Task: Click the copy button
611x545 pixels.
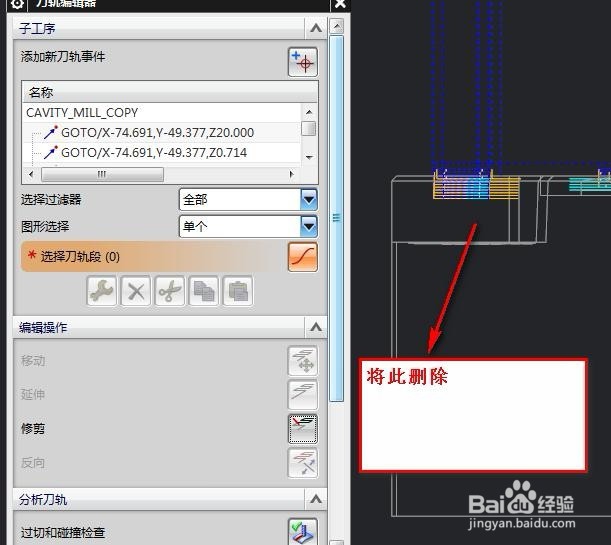Action: [203, 291]
